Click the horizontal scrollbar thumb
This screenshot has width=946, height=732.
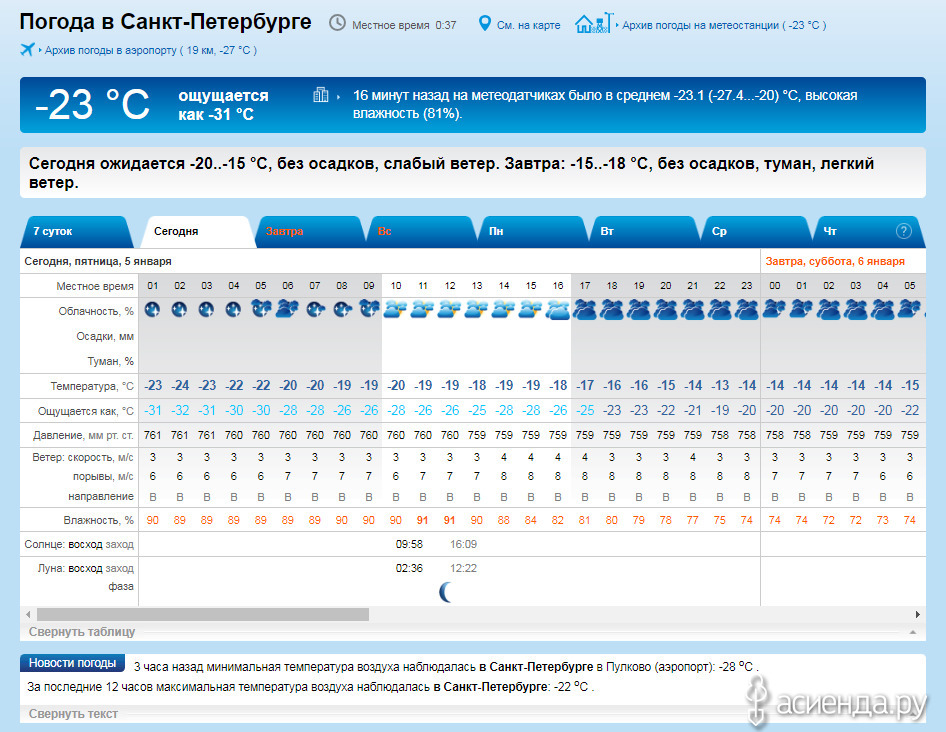tap(203, 614)
